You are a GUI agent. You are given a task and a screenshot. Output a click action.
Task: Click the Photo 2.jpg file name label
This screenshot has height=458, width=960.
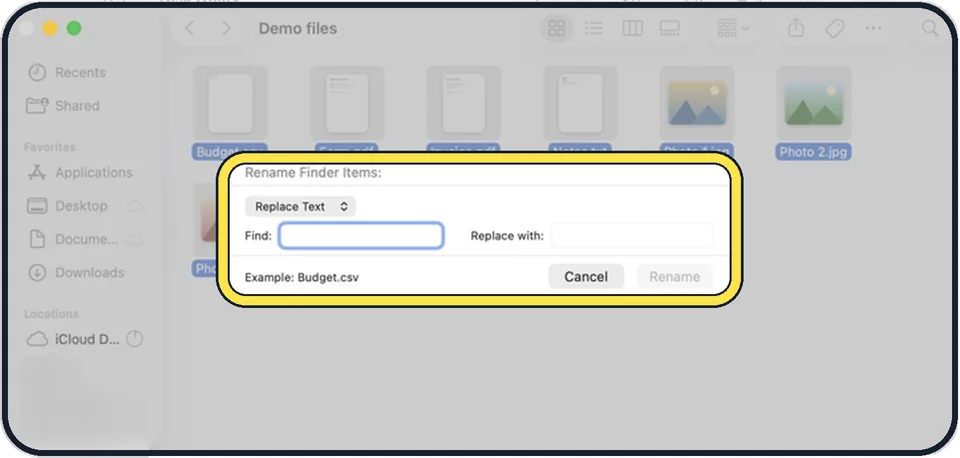coord(814,152)
